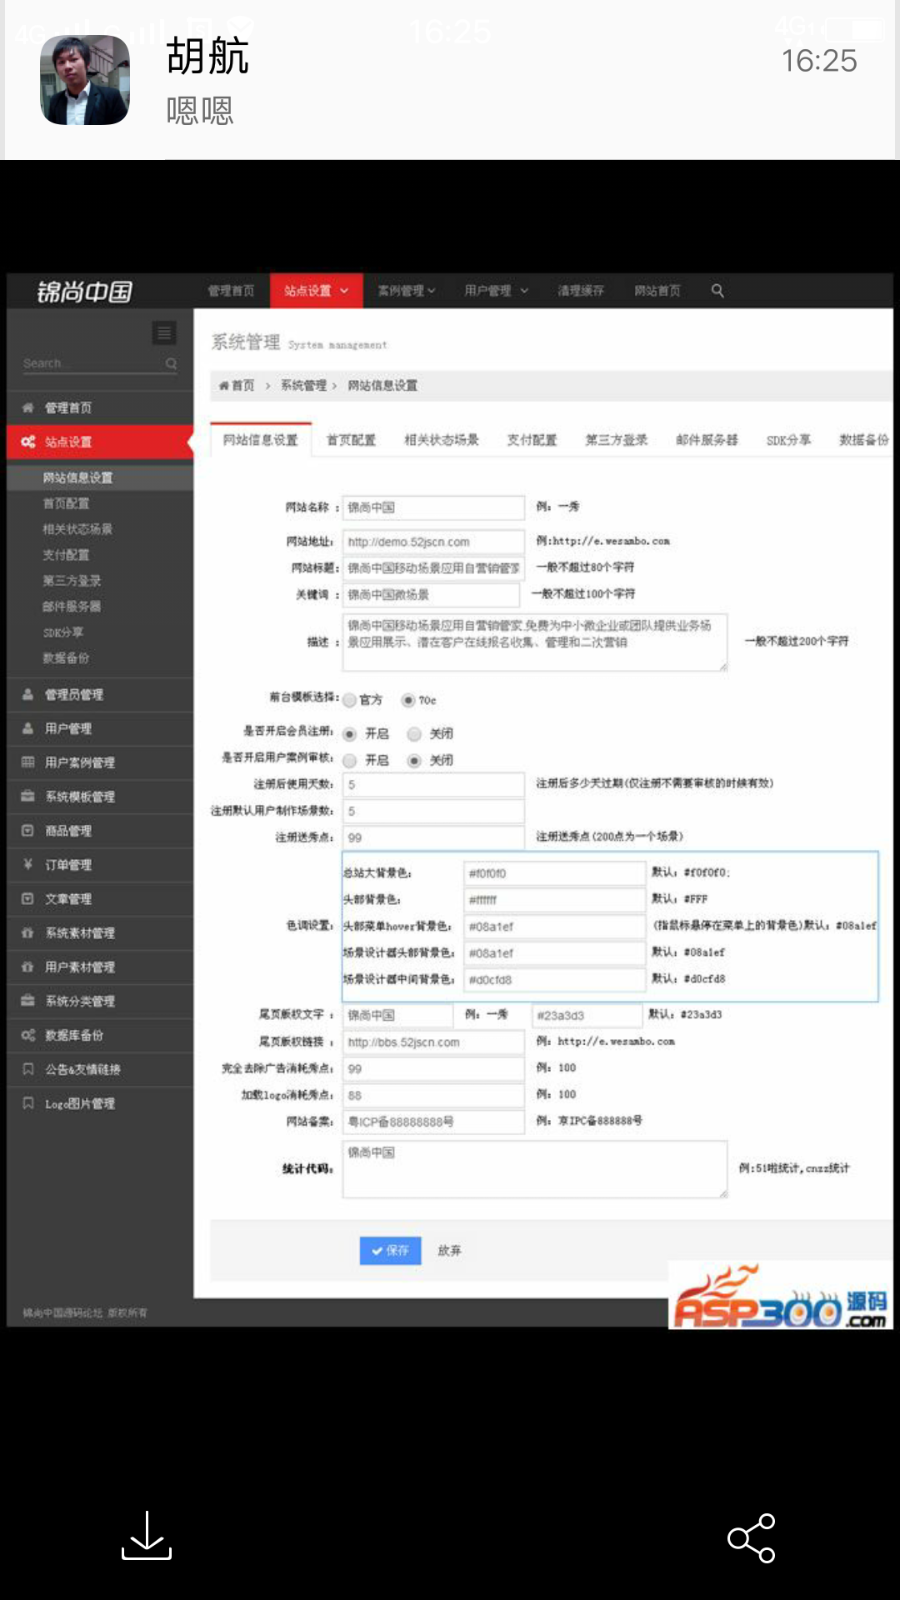900x1600 pixels.
Task: Click the 网站地址 input field
Action: click(433, 542)
